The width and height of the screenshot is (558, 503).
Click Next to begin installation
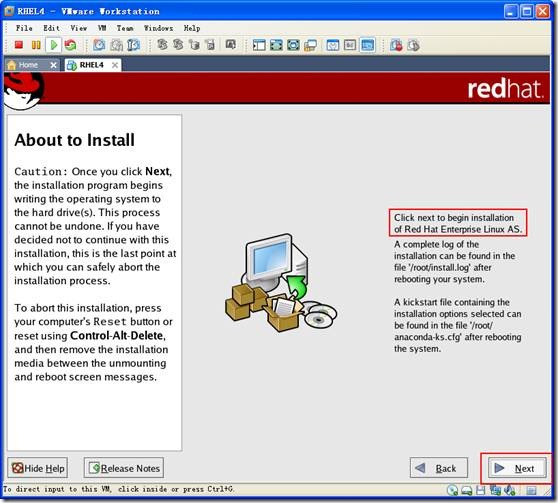(x=517, y=468)
